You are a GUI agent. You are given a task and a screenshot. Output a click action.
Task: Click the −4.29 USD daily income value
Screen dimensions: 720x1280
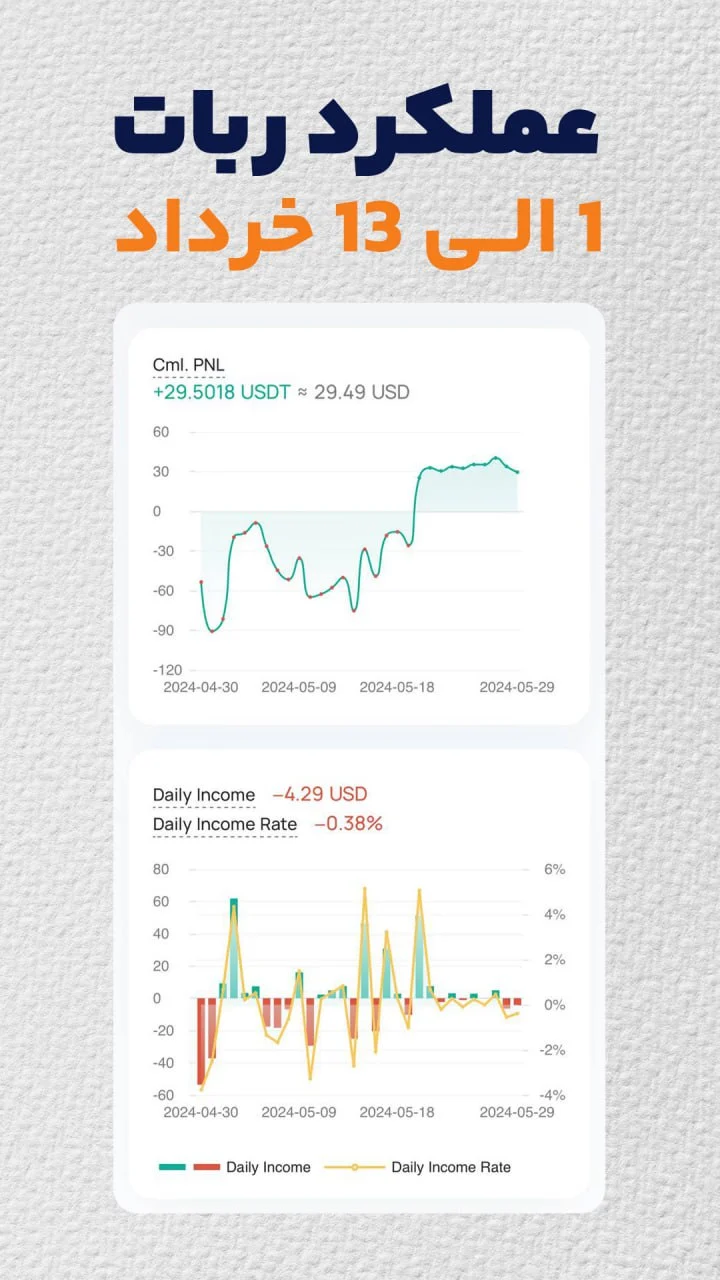point(320,795)
